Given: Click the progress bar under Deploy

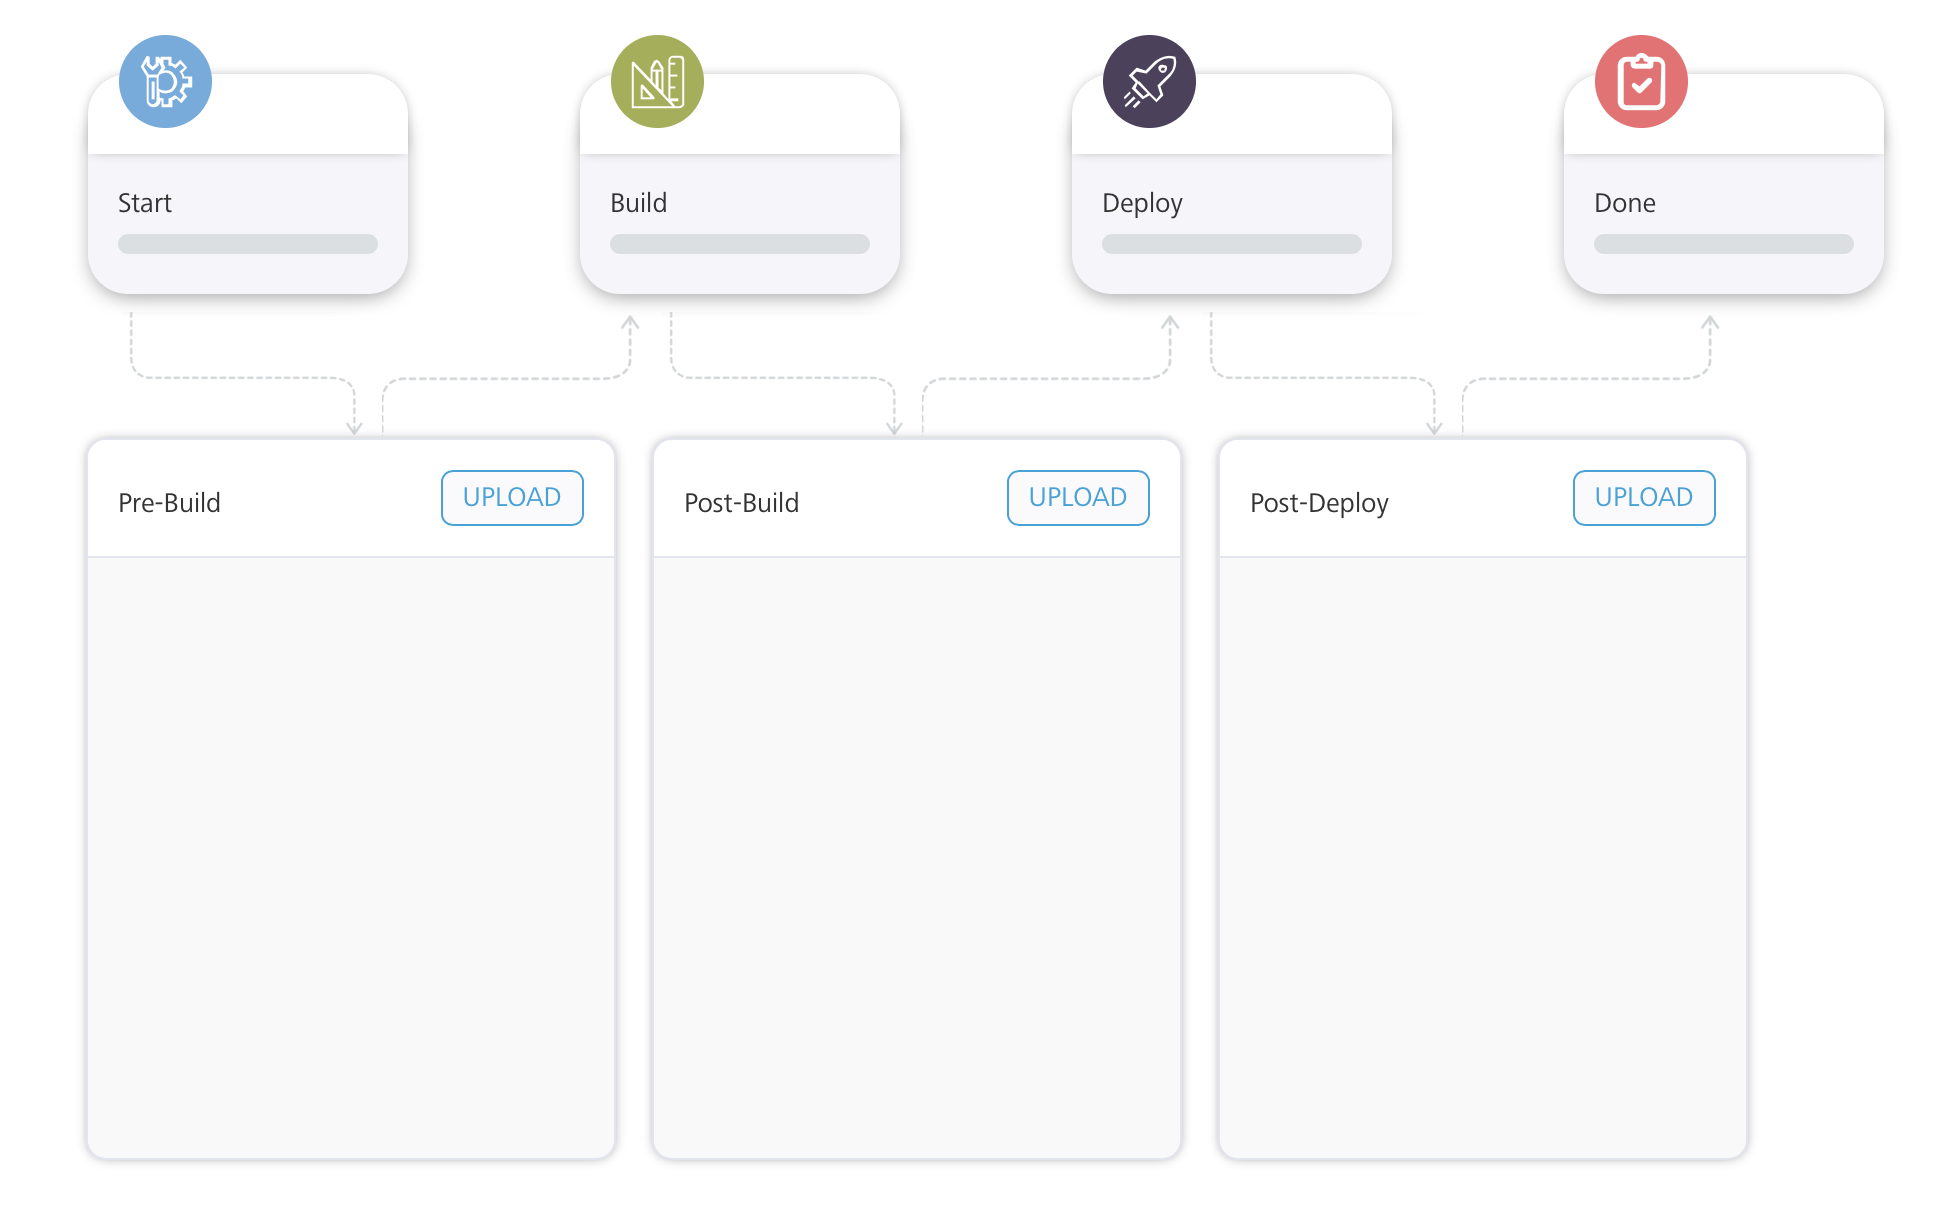Looking at the screenshot, I should (x=1231, y=243).
